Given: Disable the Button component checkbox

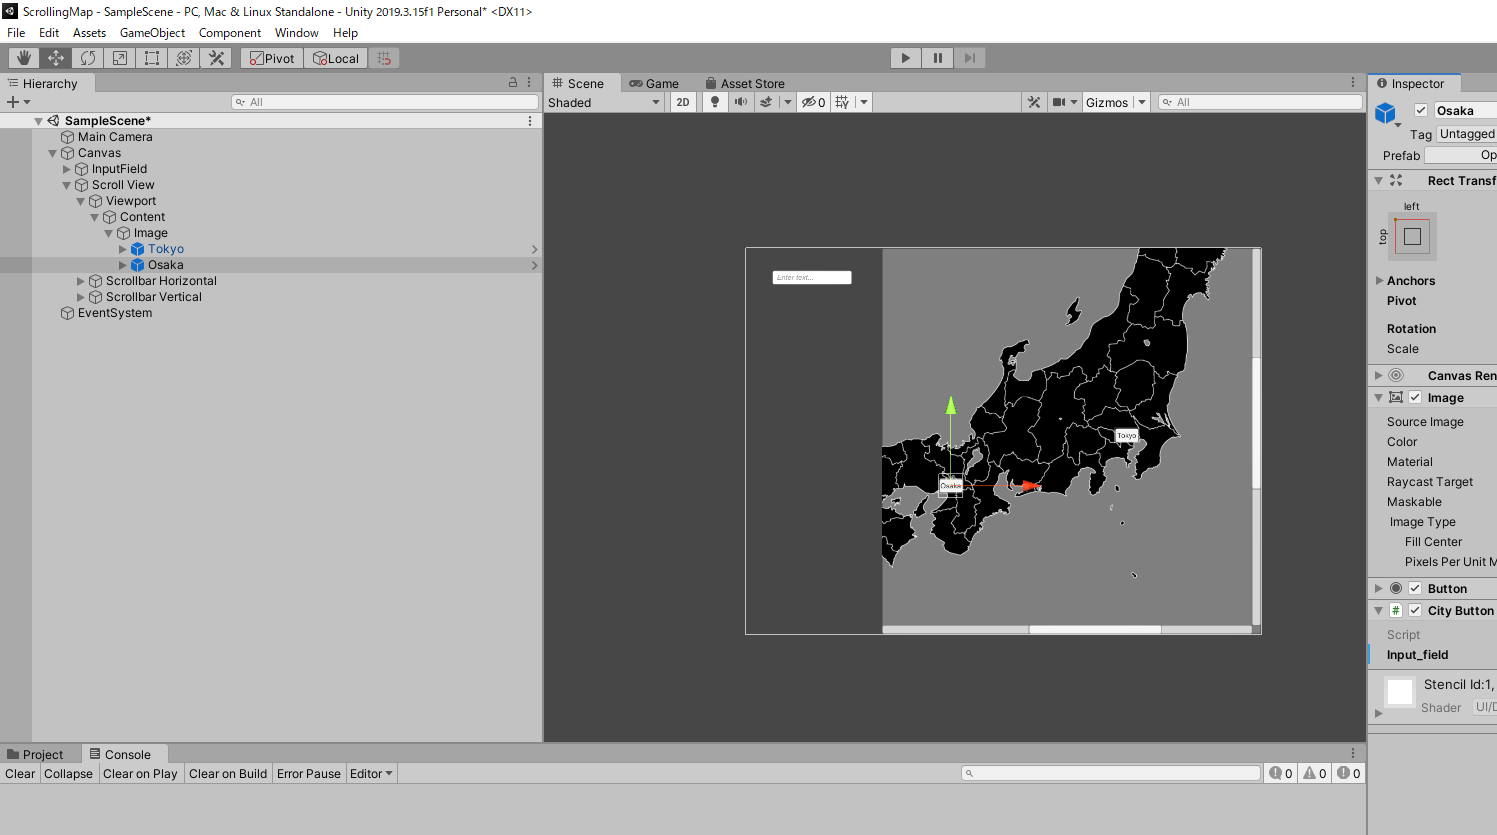Looking at the screenshot, I should point(1415,588).
